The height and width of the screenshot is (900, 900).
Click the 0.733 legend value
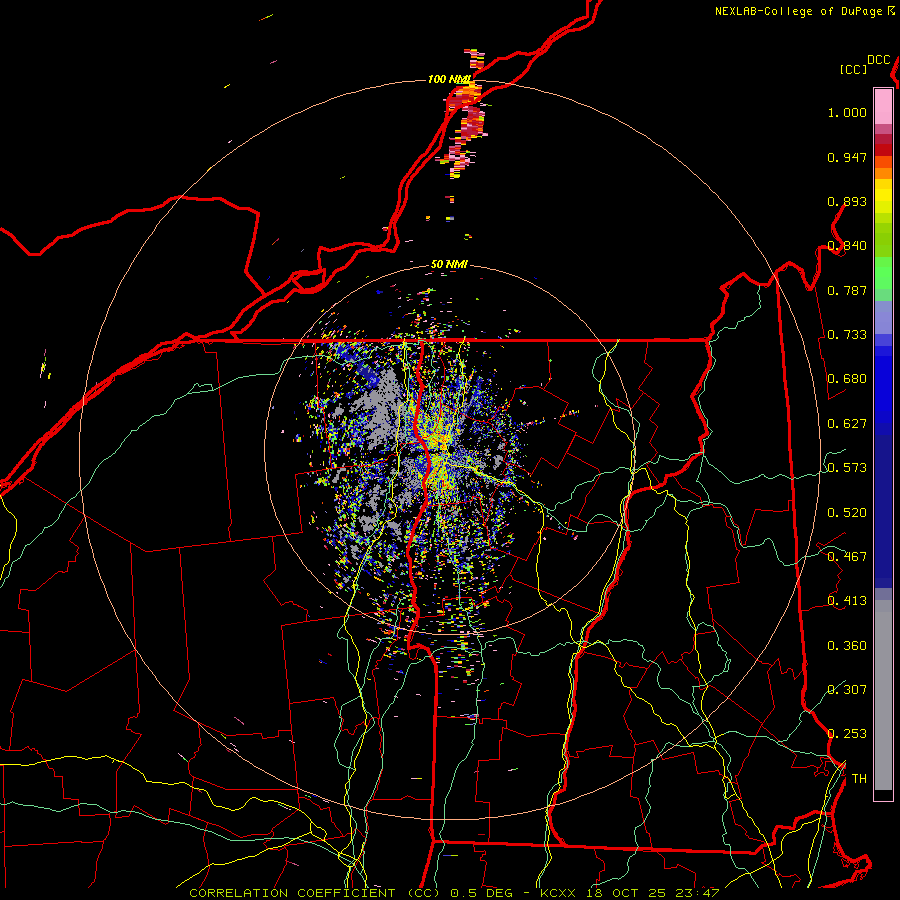[847, 335]
